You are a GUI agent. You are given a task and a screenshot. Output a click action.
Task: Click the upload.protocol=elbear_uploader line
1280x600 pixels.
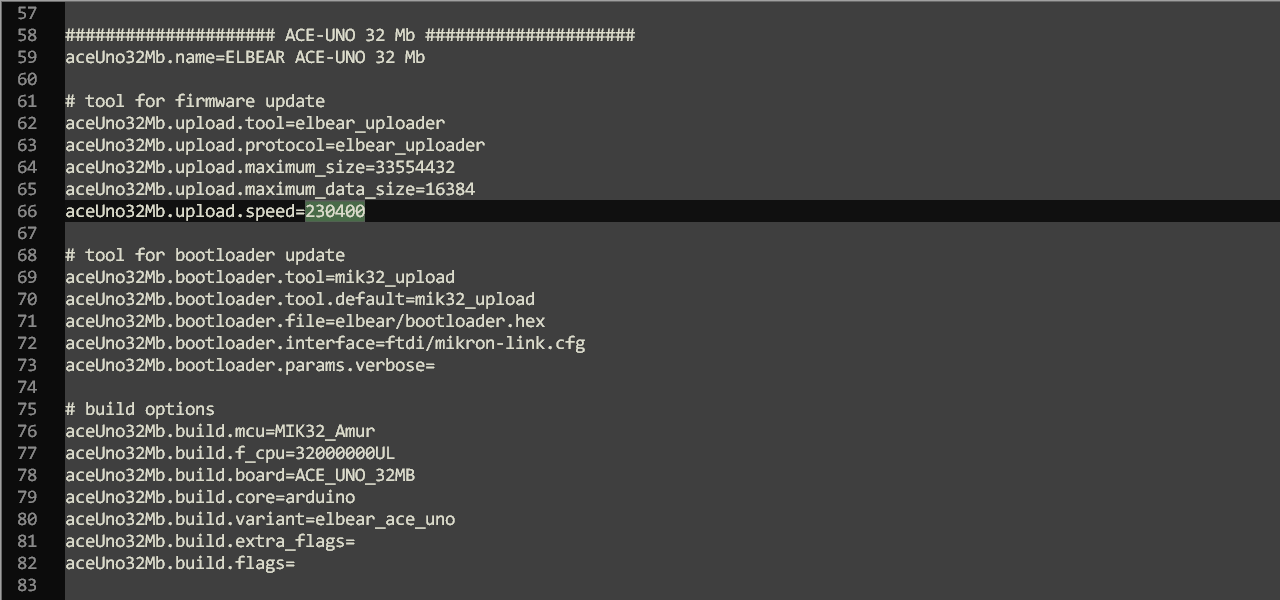275,145
